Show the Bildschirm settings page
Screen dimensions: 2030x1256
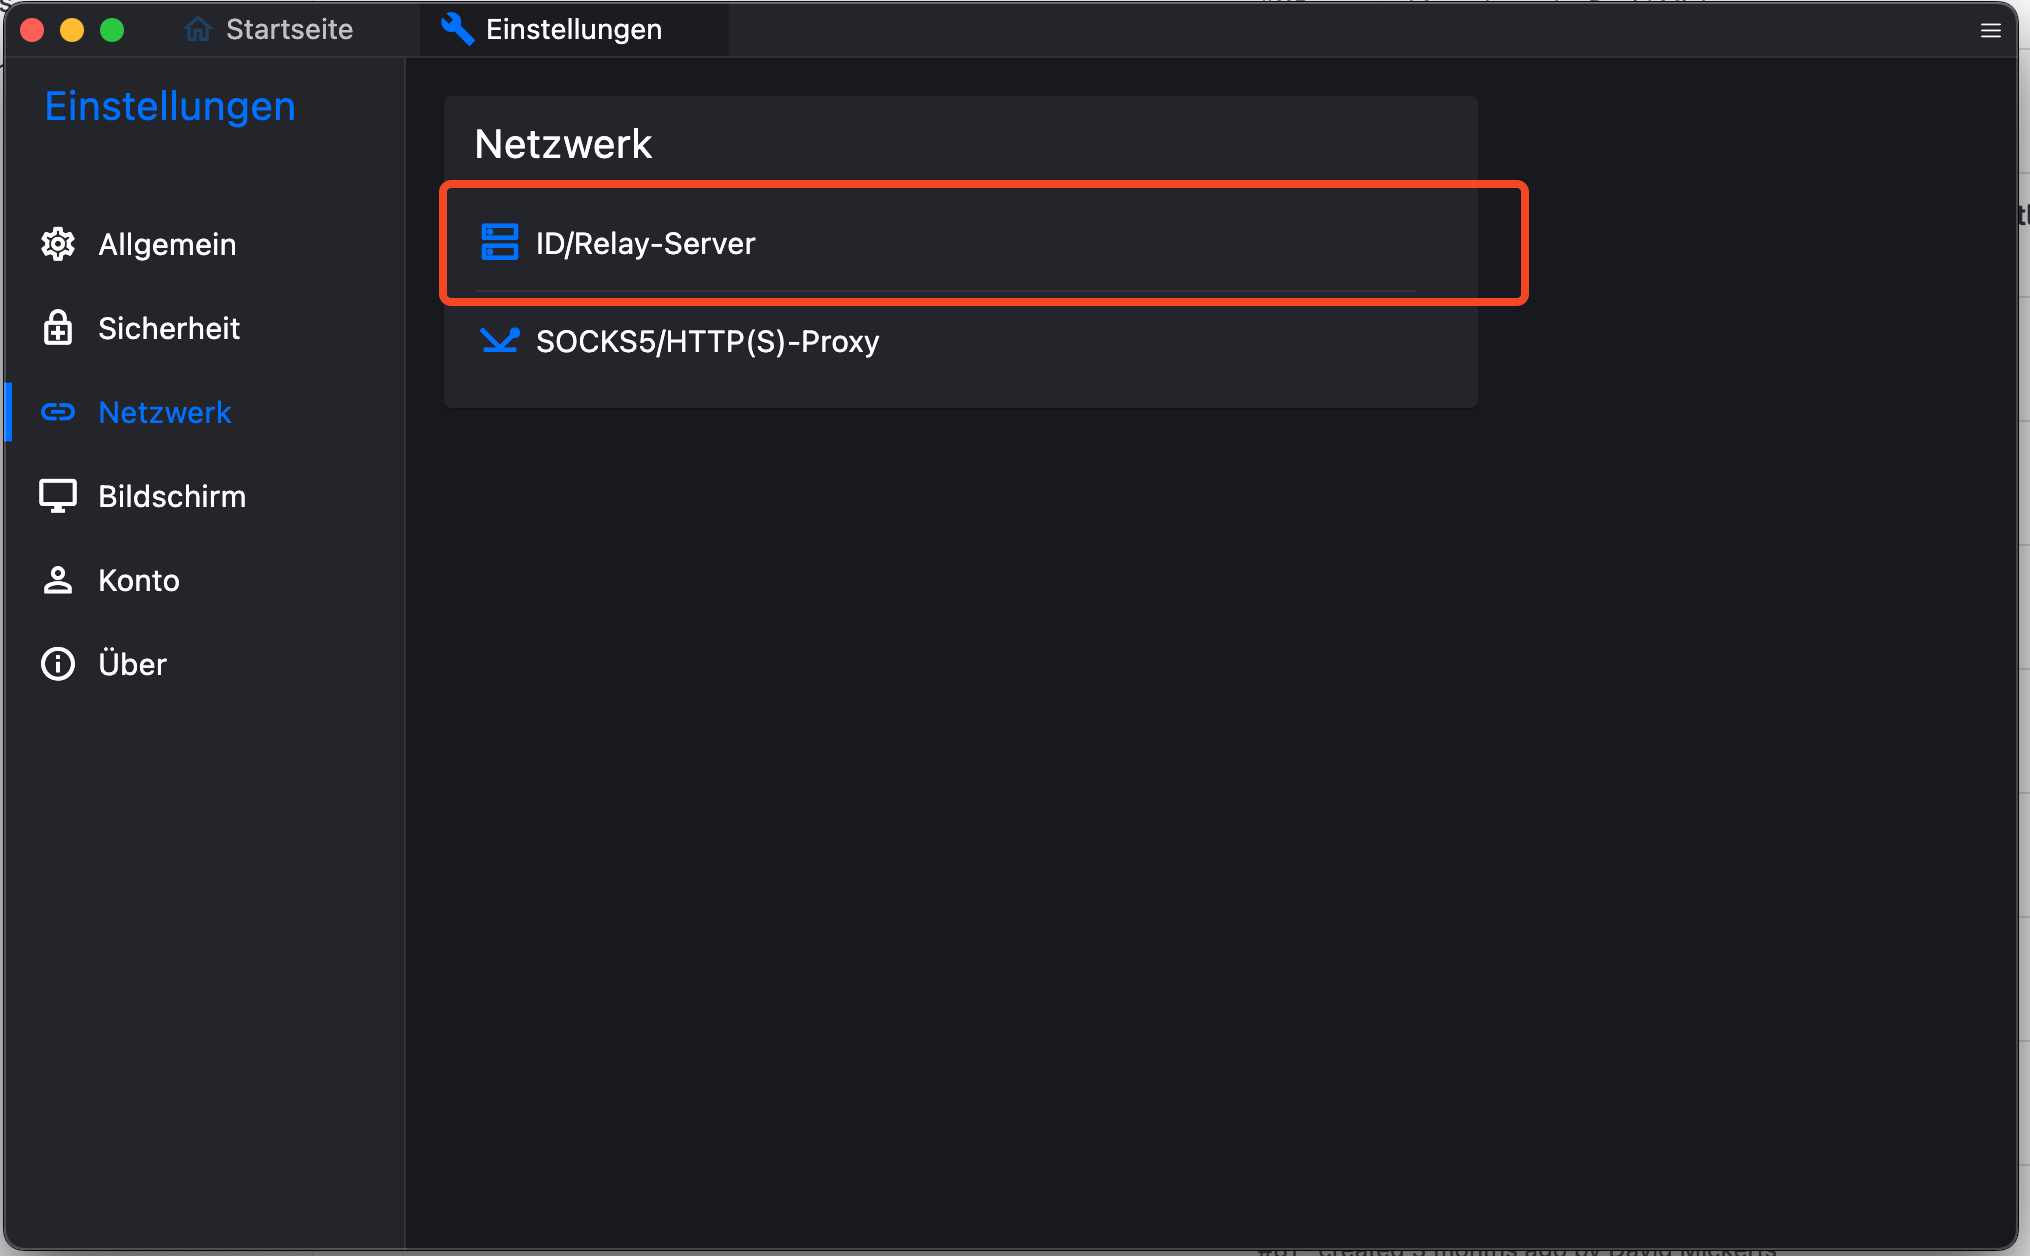(172, 496)
